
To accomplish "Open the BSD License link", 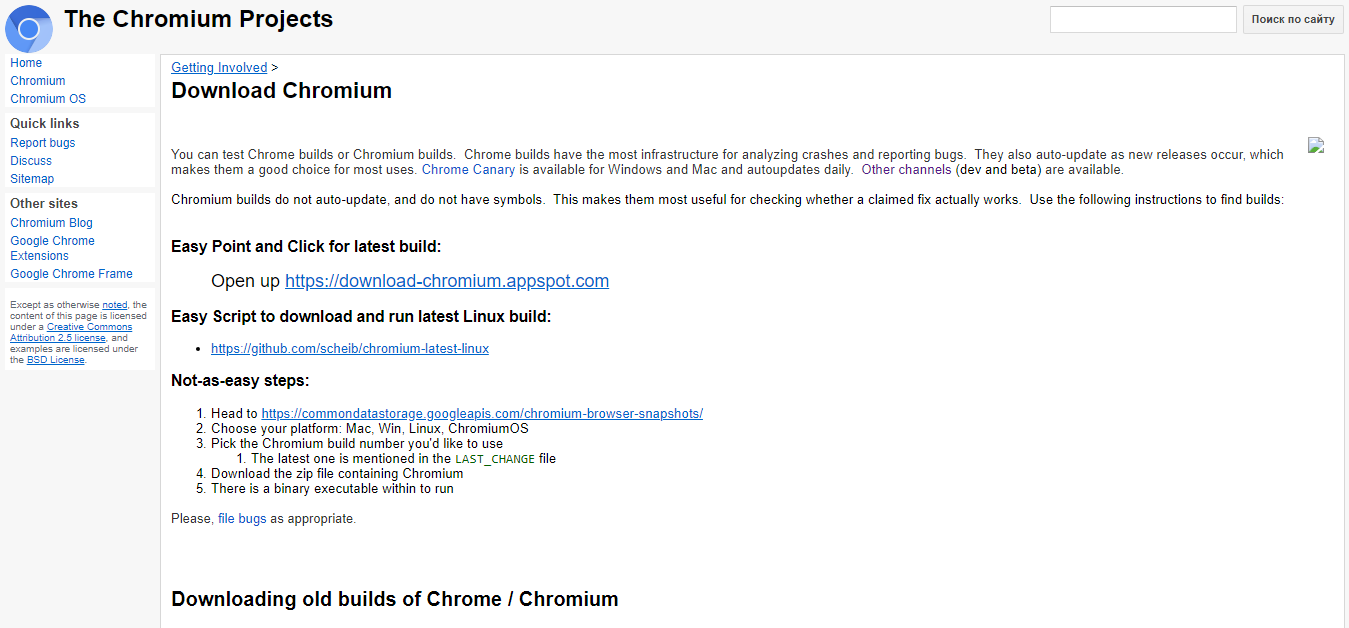I will click(x=55, y=359).
